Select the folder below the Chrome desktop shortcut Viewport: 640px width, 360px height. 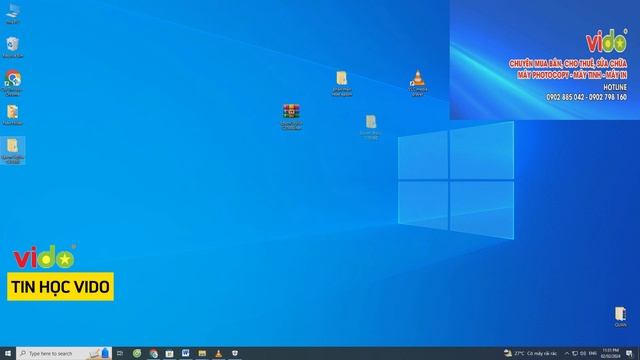coord(13,115)
